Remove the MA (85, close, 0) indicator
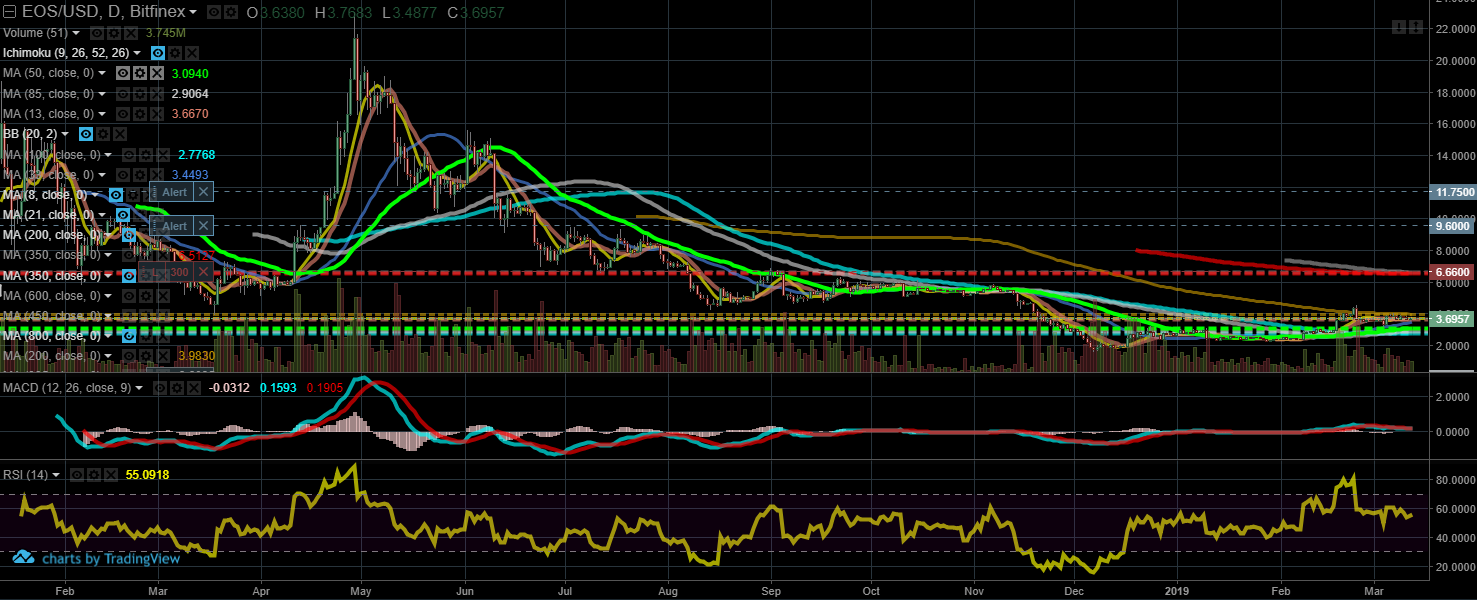1477x600 pixels. (x=157, y=94)
